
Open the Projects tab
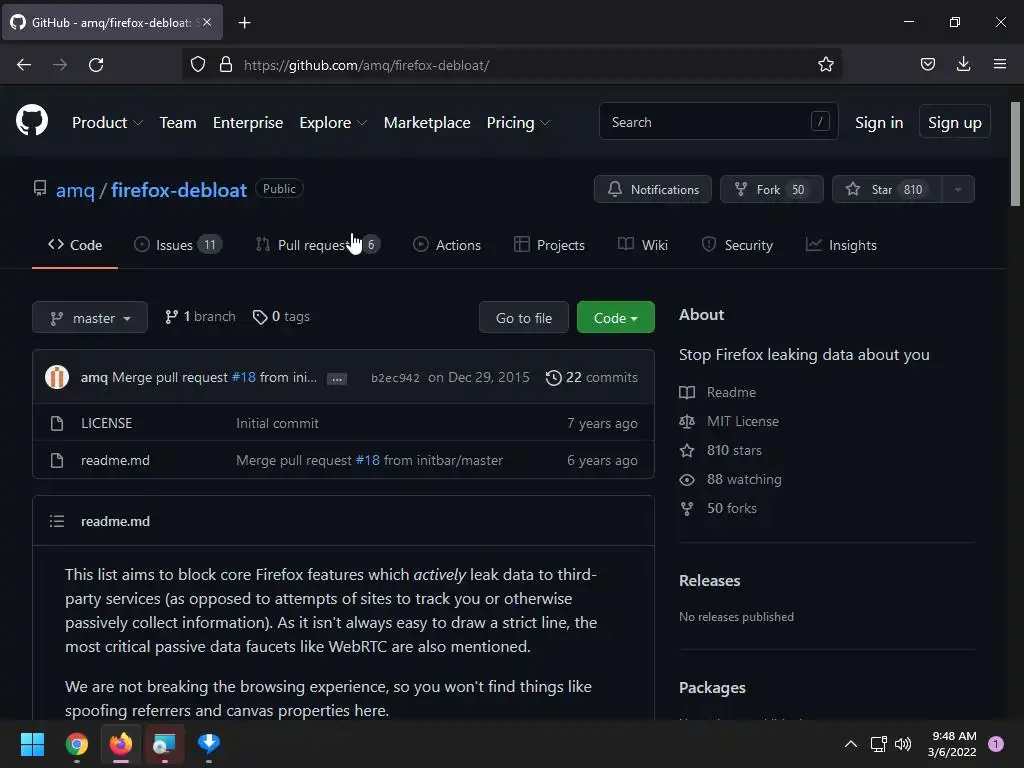click(x=549, y=245)
